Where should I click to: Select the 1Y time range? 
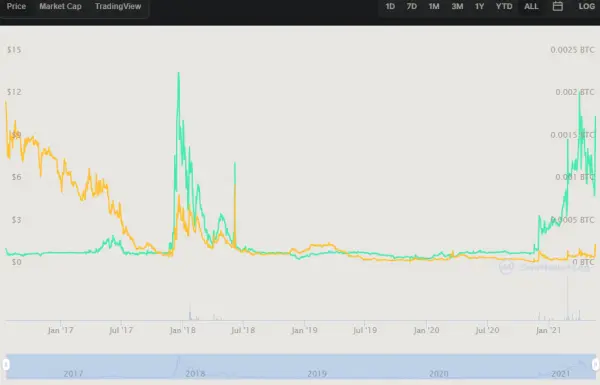pos(479,7)
